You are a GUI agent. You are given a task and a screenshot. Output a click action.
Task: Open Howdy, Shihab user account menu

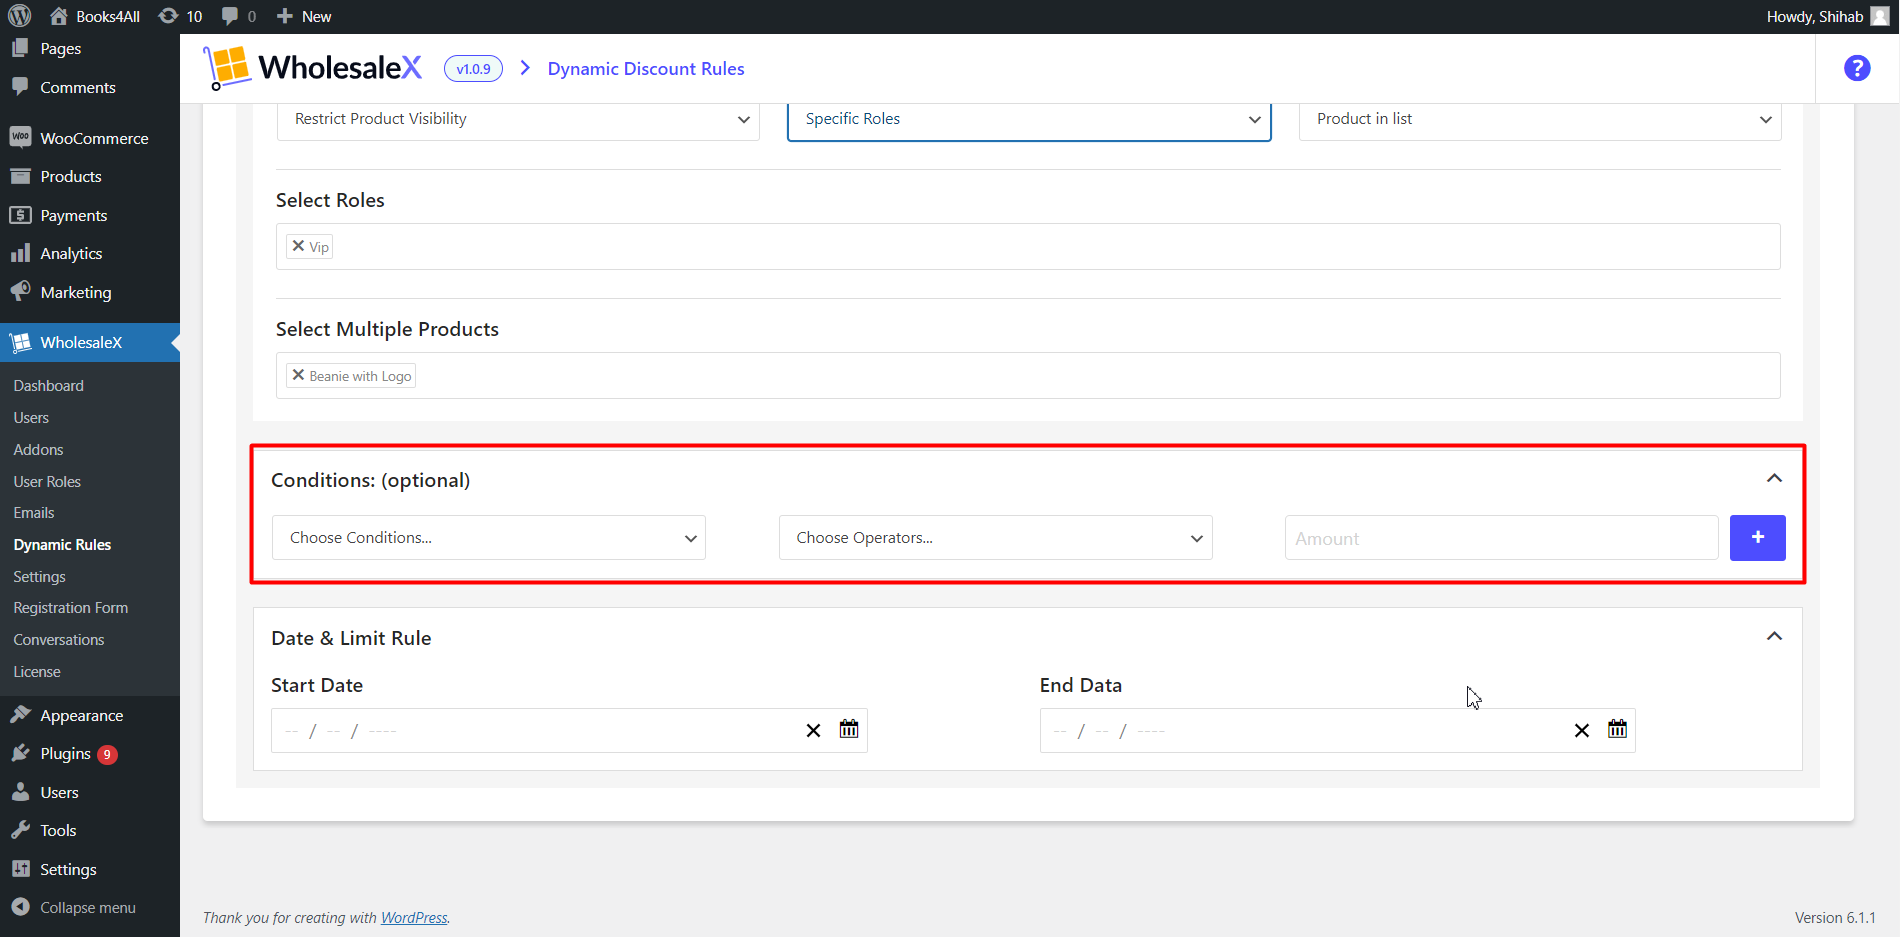pyautogui.click(x=1827, y=16)
